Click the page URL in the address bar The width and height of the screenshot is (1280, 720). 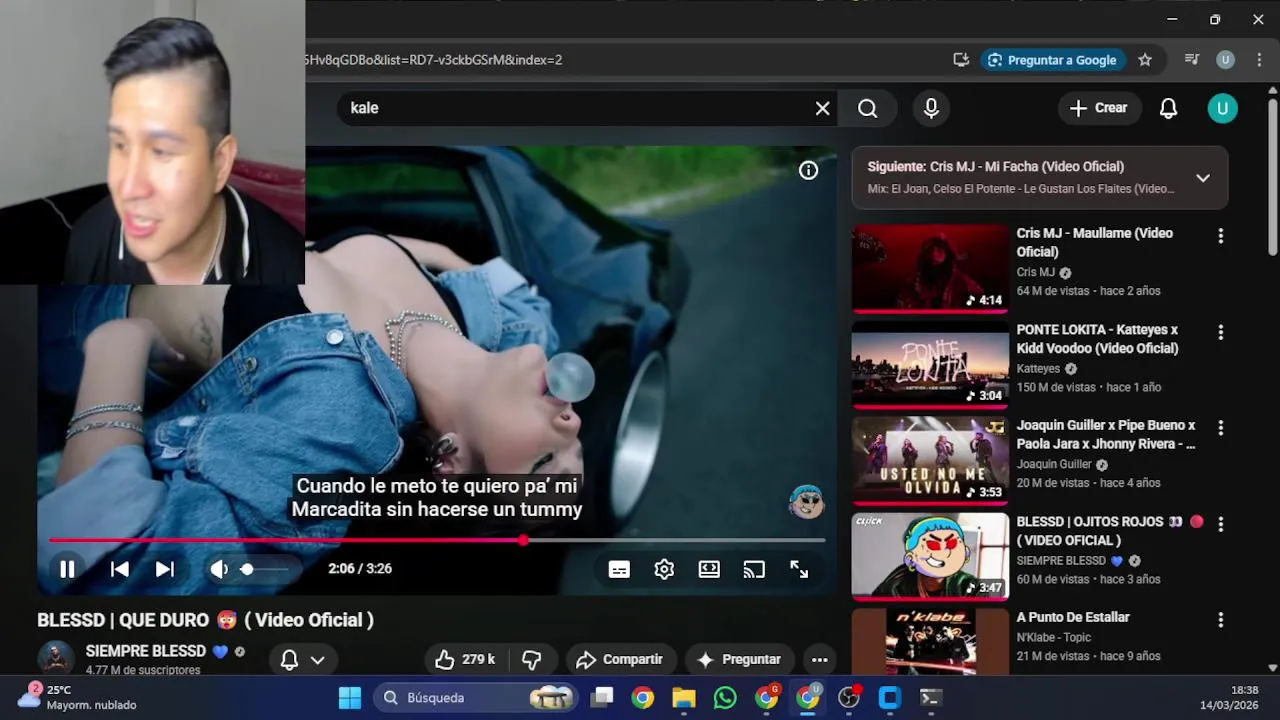coord(433,60)
